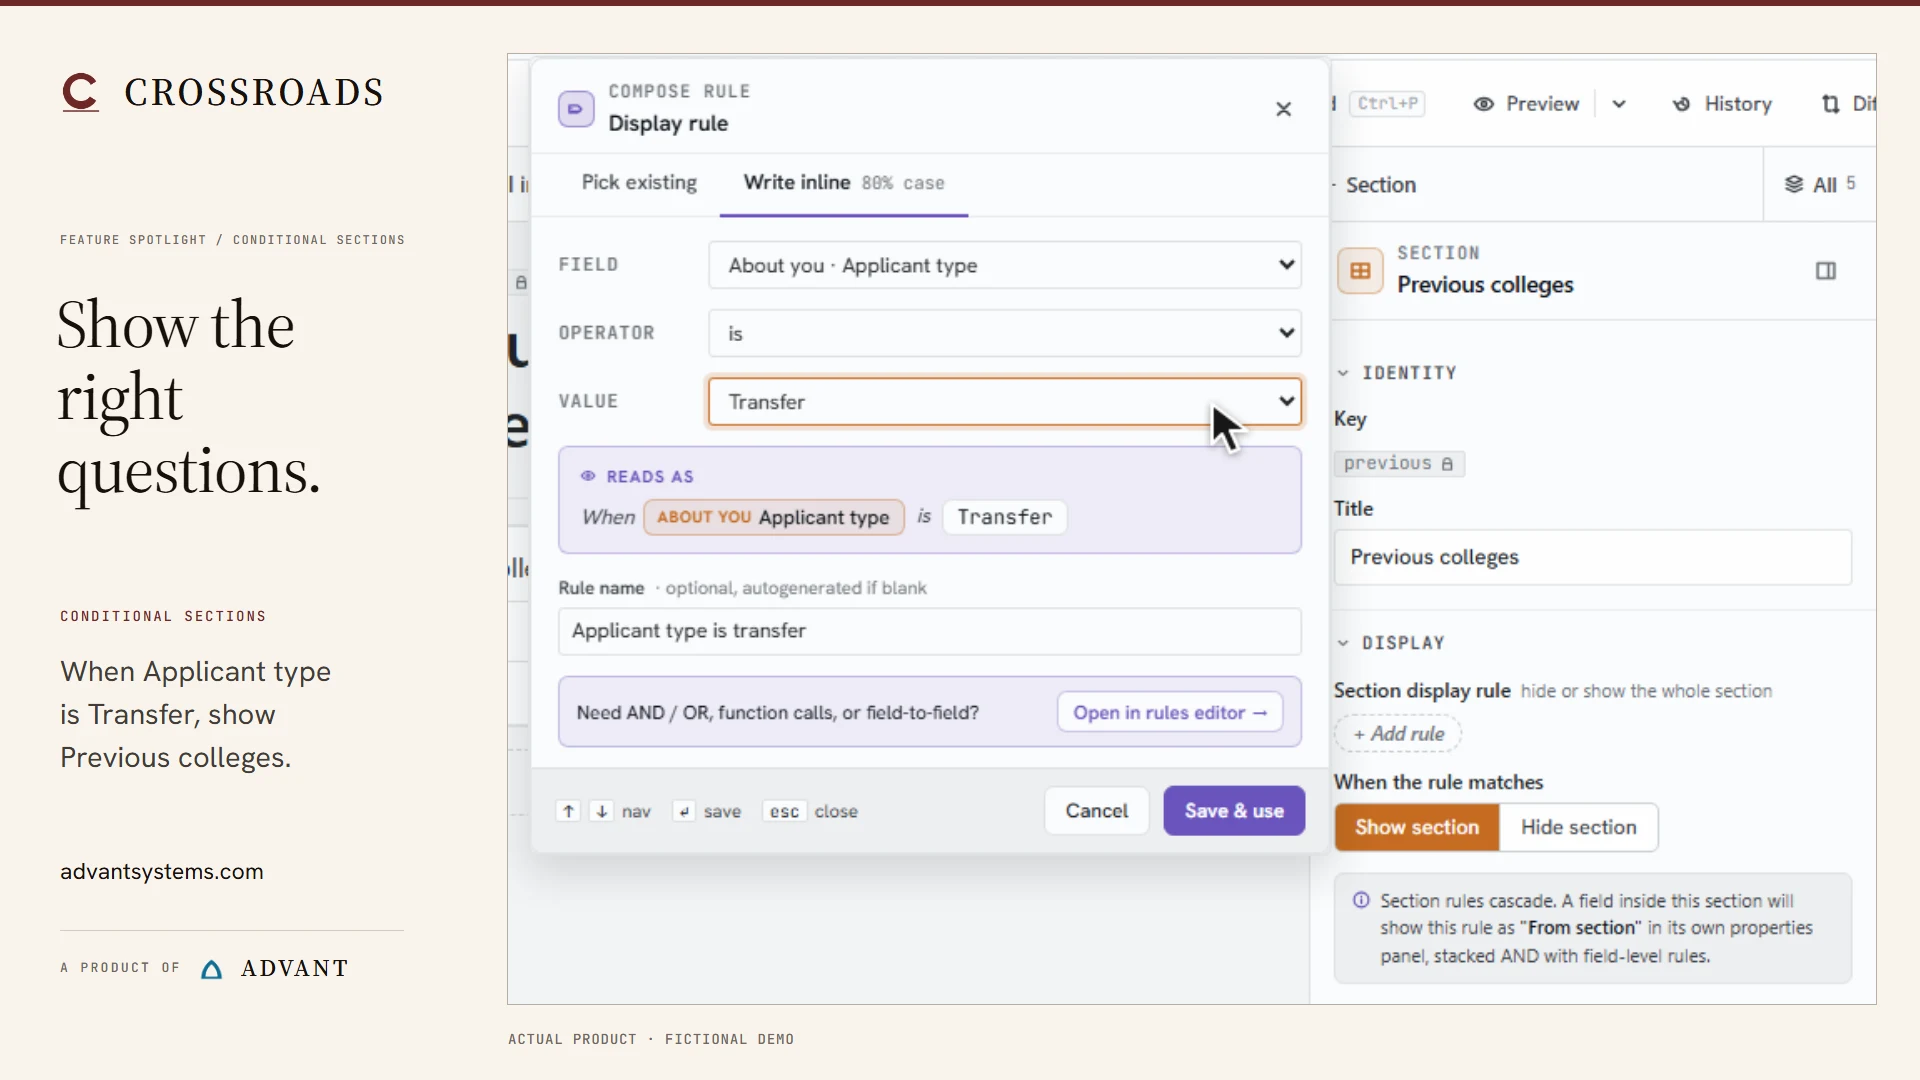1920x1080 pixels.
Task: Select Hide section option
Action: [x=1579, y=827]
